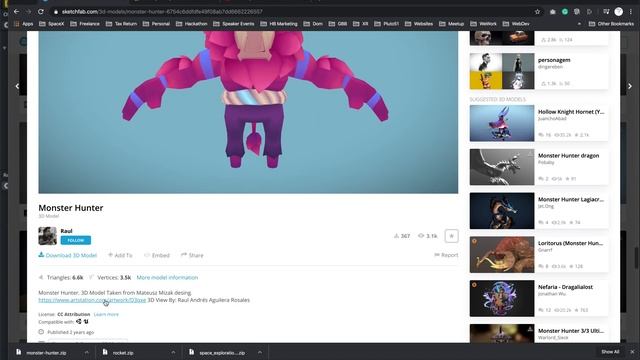Show the previous model with left arrow
Image resolution: width=640 pixels, height=360 pixels.
pos(17,86)
